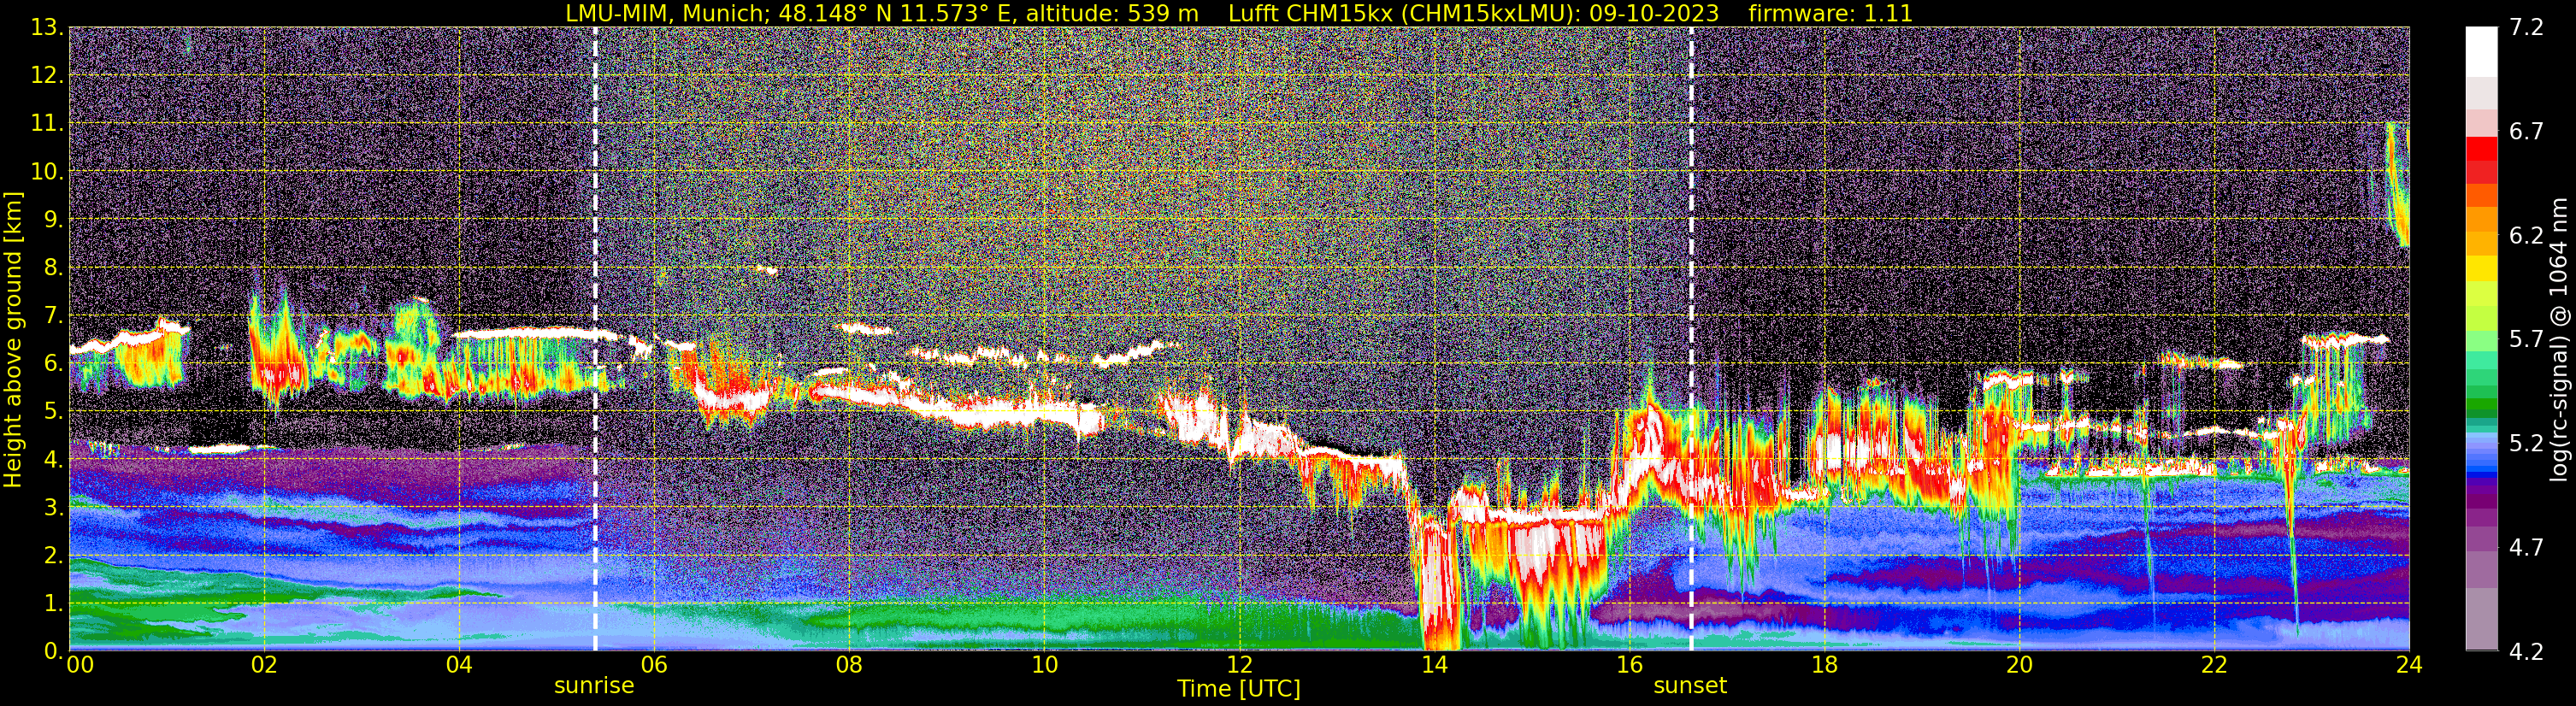Viewport: 2576px width, 706px height.
Task: Click the y-axis tick label '5.'
Action: tap(54, 412)
